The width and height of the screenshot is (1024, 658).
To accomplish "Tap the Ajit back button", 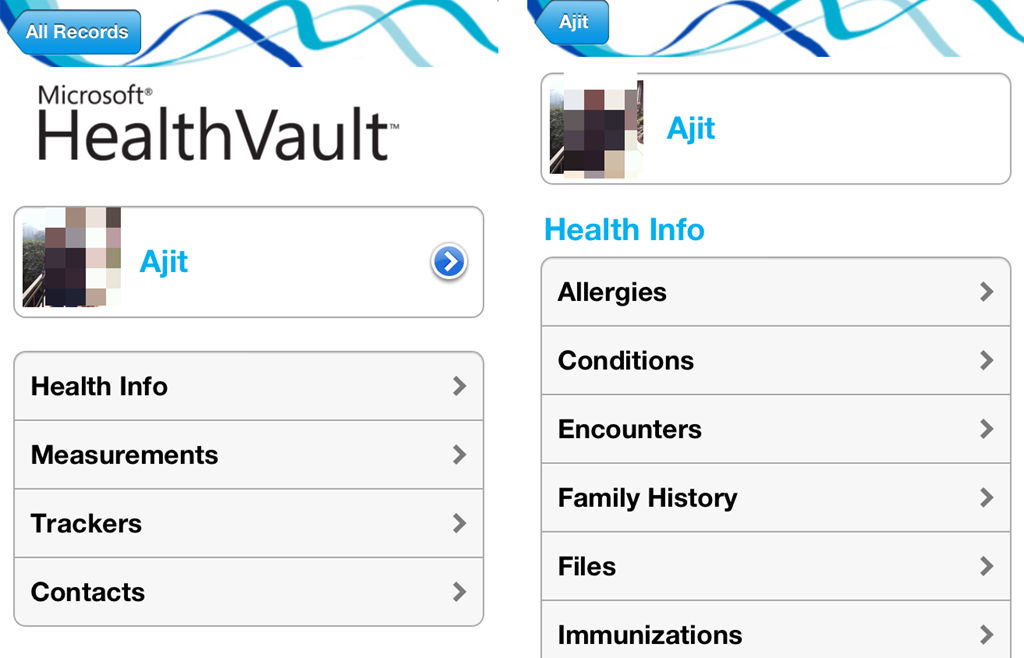I will click(572, 23).
